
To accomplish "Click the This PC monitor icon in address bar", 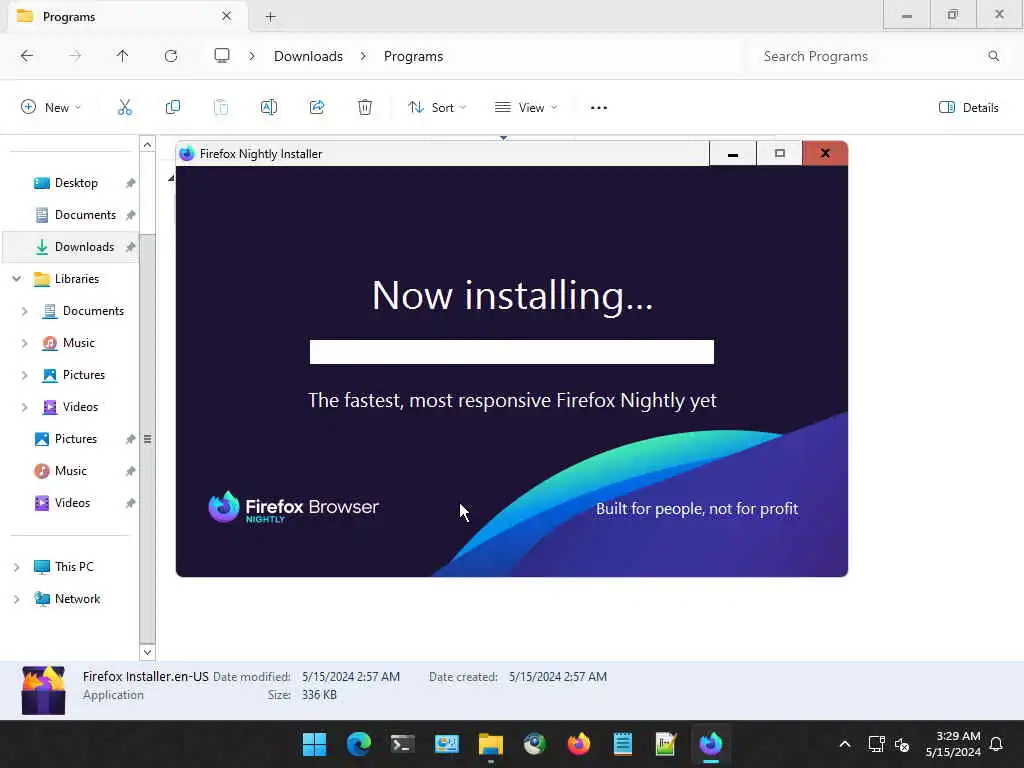I will click(222, 56).
